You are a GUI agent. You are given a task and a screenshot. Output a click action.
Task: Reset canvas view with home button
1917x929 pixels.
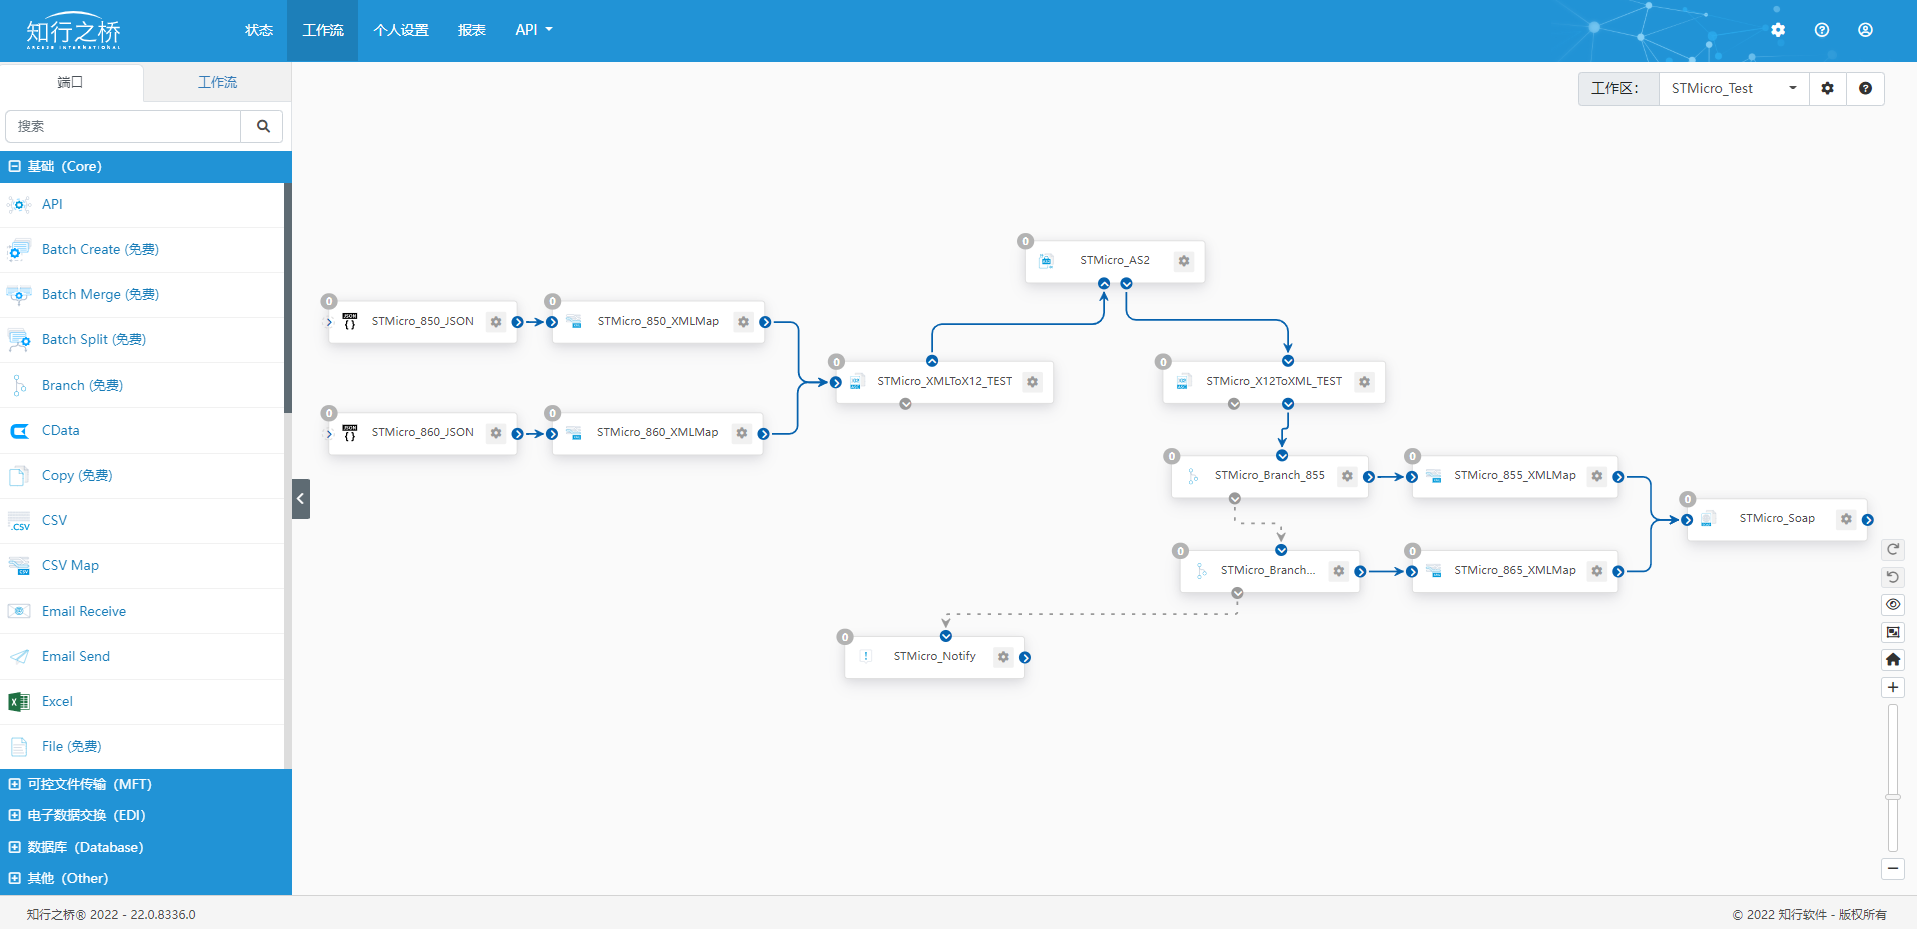coord(1893,659)
